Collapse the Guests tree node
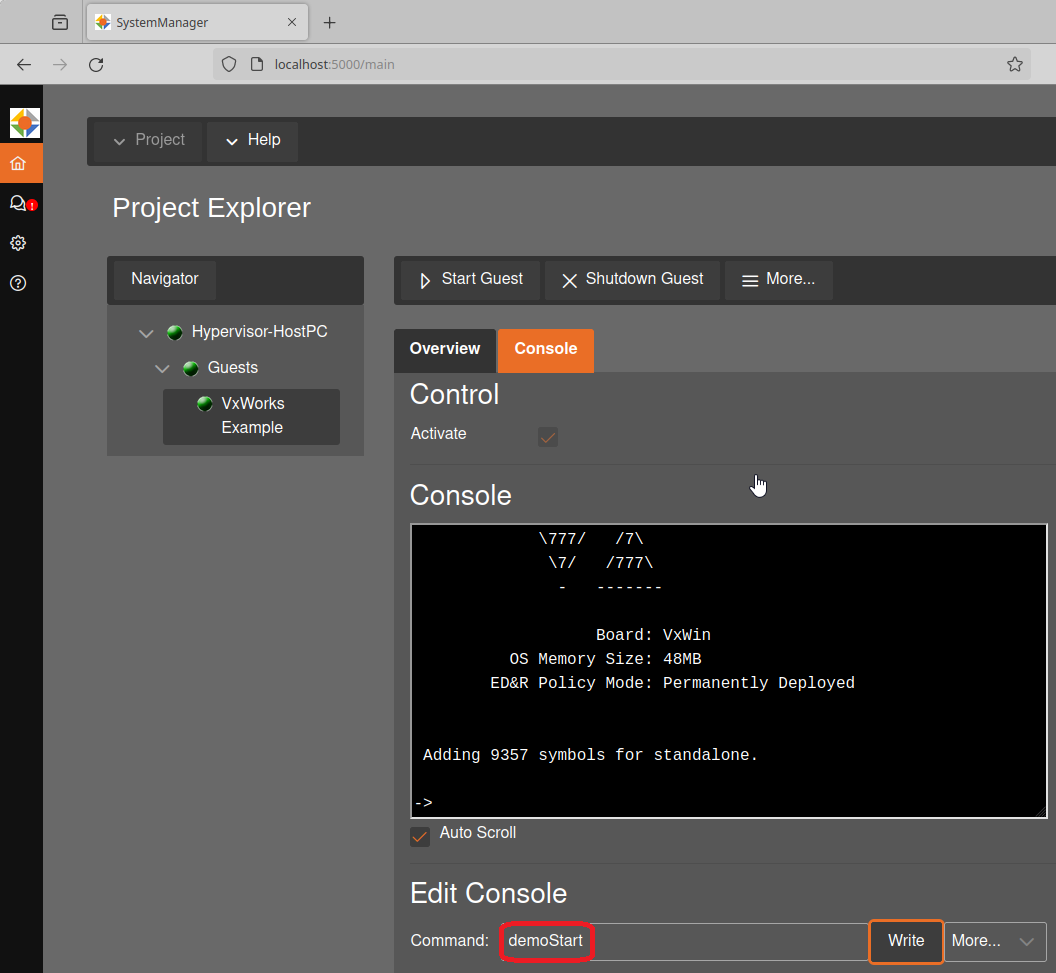Image resolution: width=1056 pixels, height=973 pixels. pyautogui.click(x=163, y=369)
